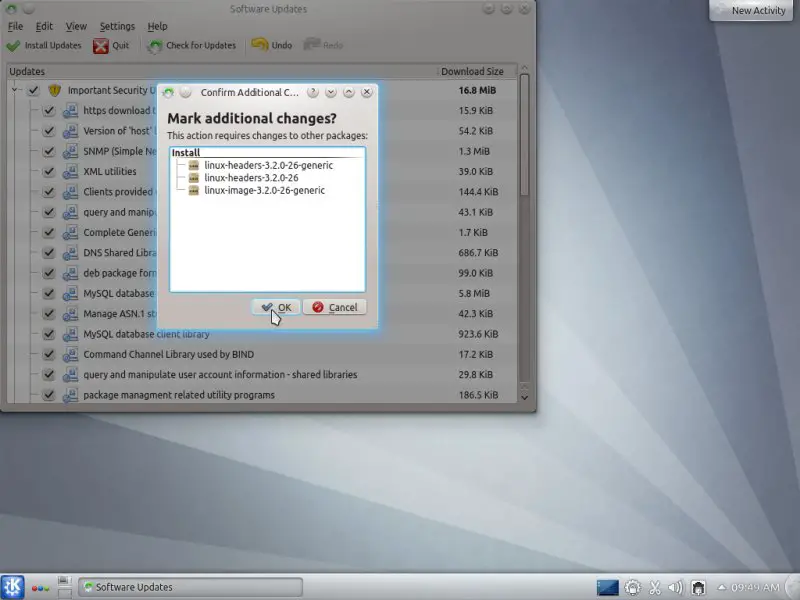Toggle the XML utilities checkbox
The image size is (800, 600).
click(48, 171)
